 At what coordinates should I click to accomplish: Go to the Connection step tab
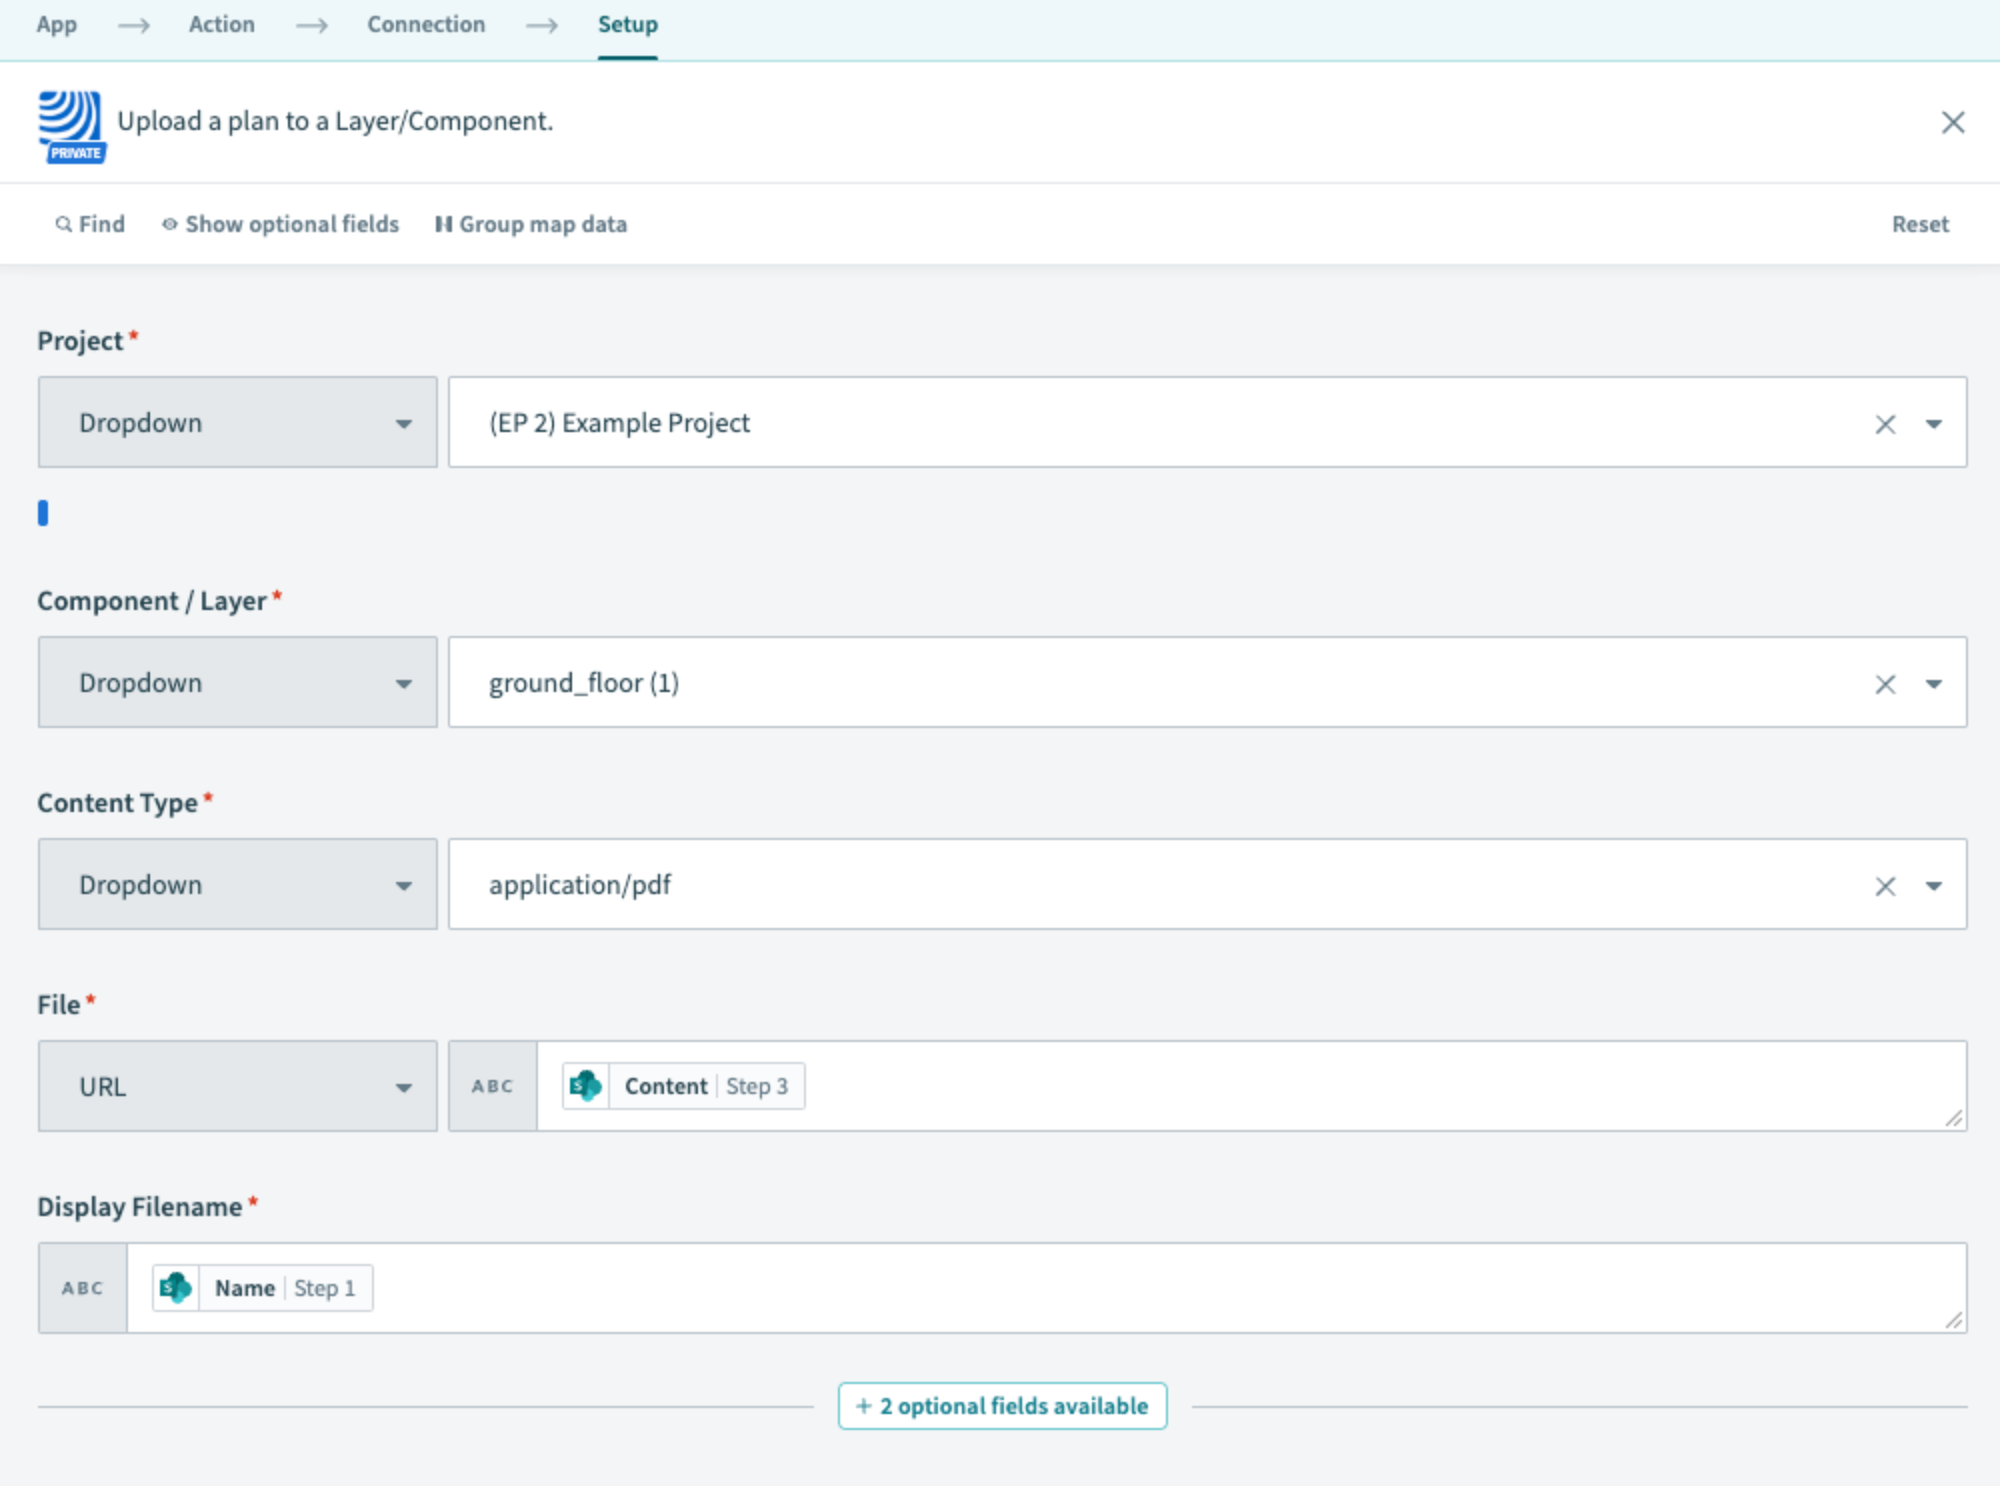pos(426,24)
